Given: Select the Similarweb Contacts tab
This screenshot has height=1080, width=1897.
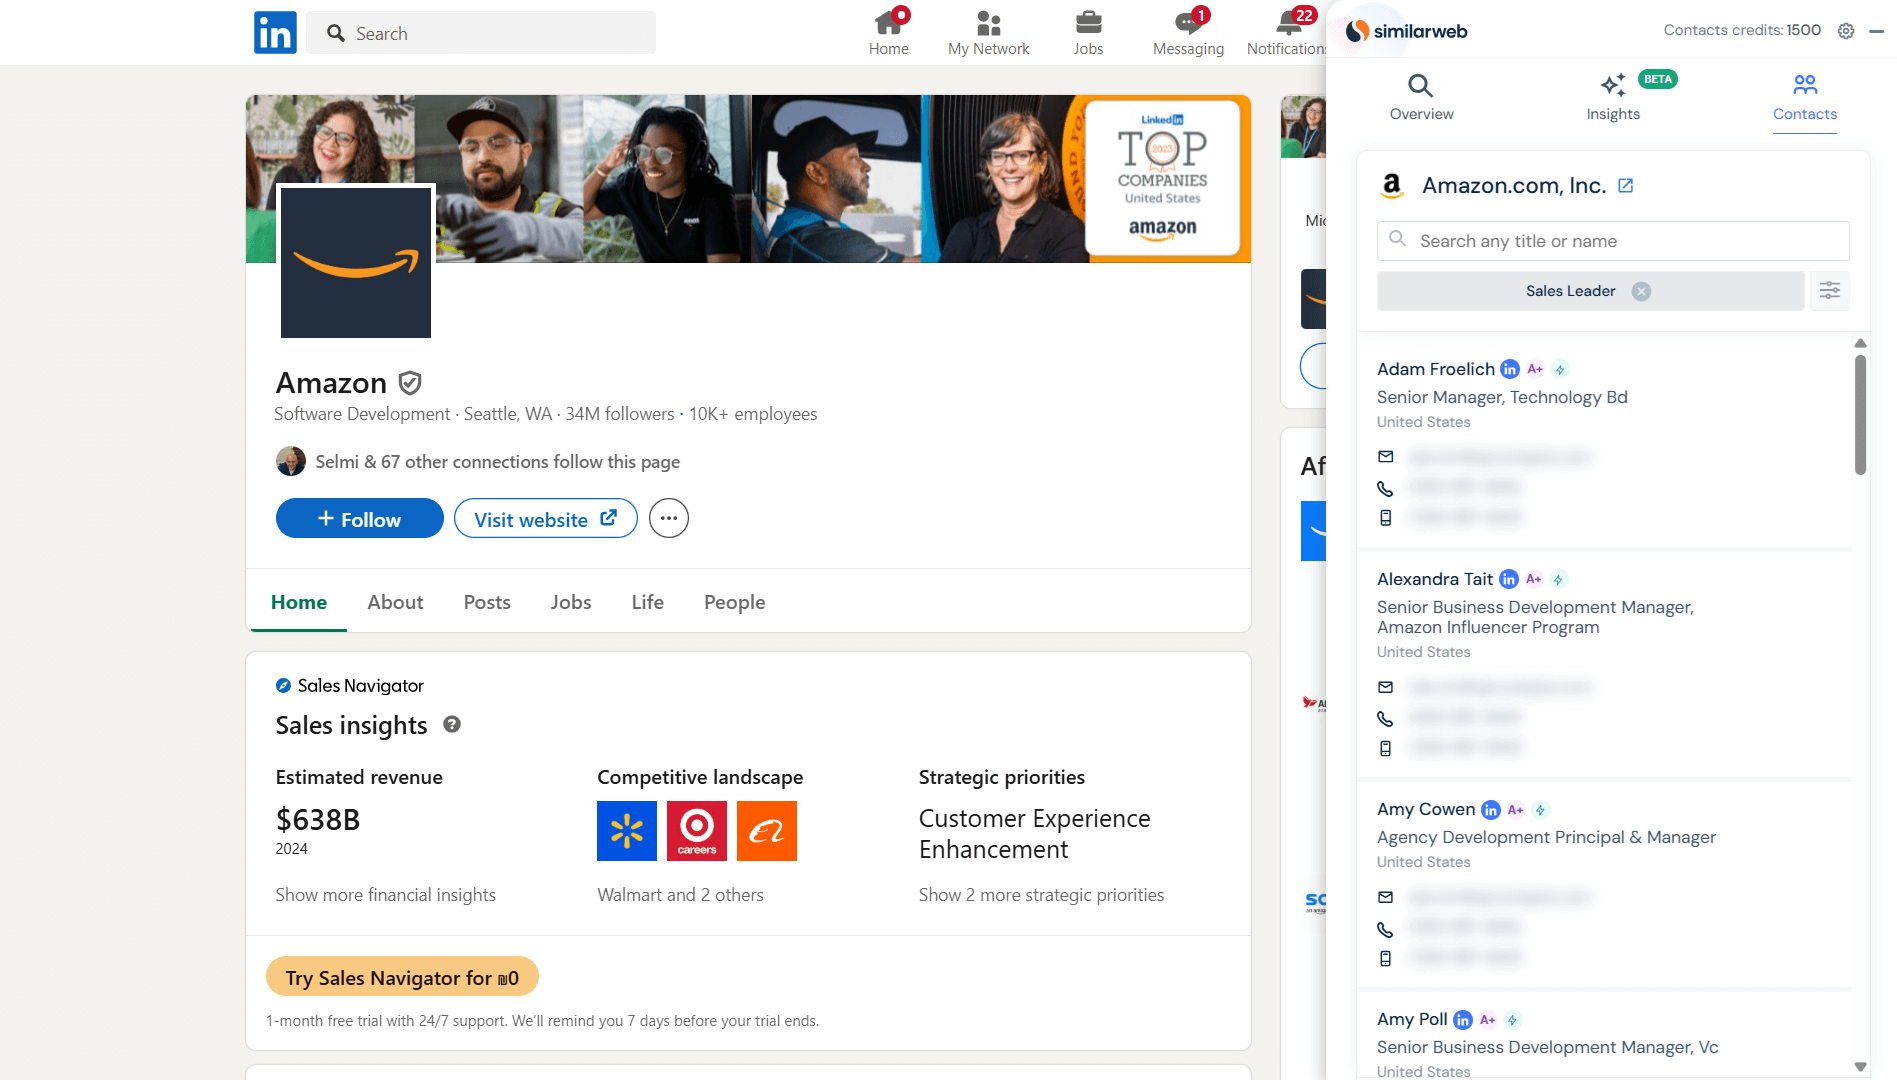Looking at the screenshot, I should click(1805, 98).
